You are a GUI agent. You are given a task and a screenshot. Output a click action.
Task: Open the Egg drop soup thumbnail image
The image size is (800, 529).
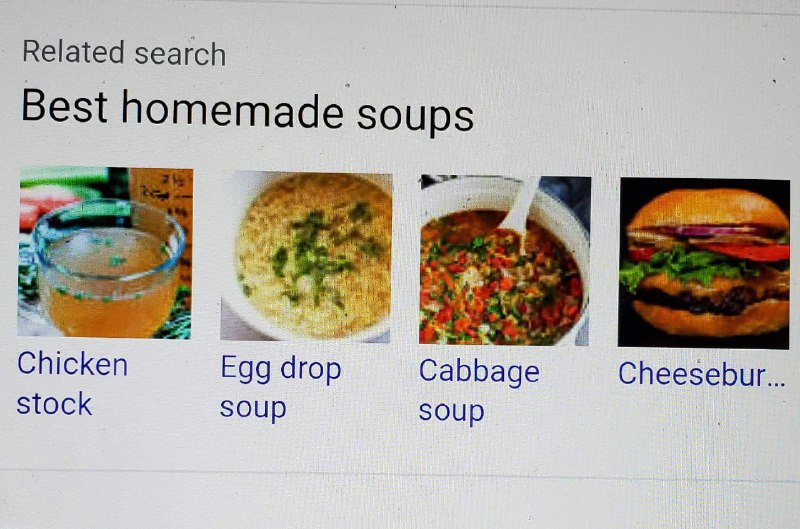click(306, 257)
